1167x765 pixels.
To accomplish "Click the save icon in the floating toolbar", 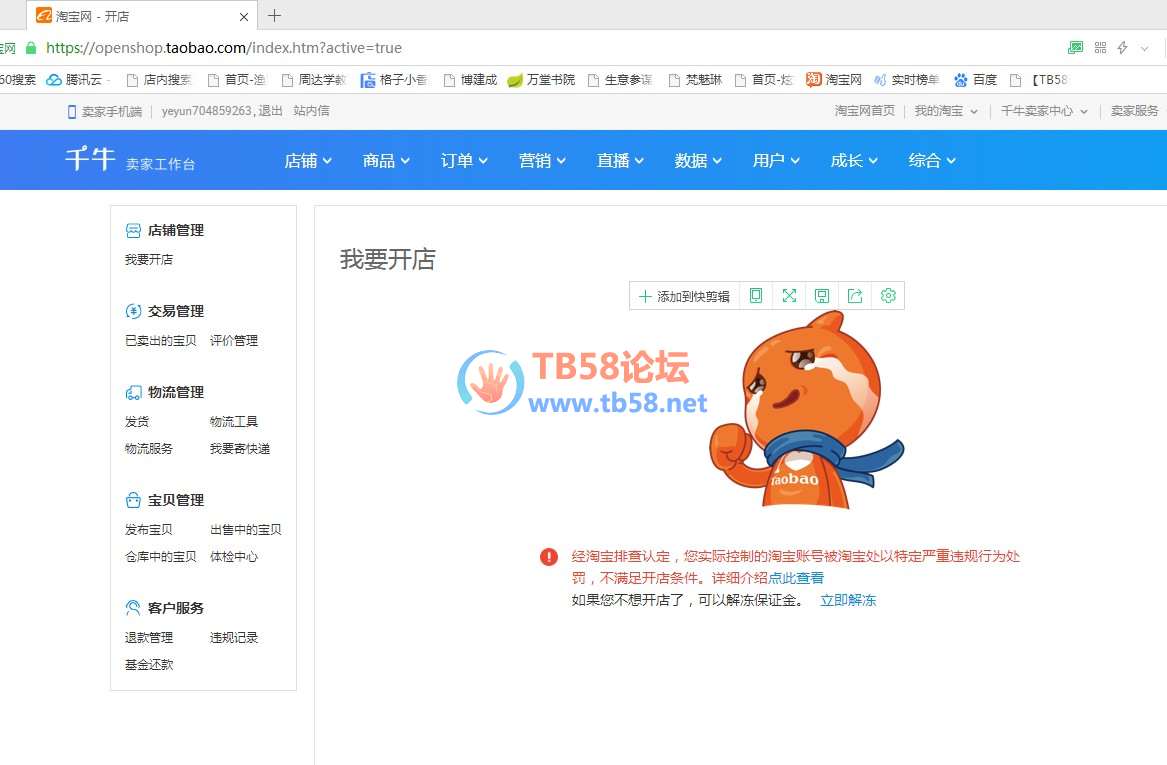I will click(x=822, y=295).
